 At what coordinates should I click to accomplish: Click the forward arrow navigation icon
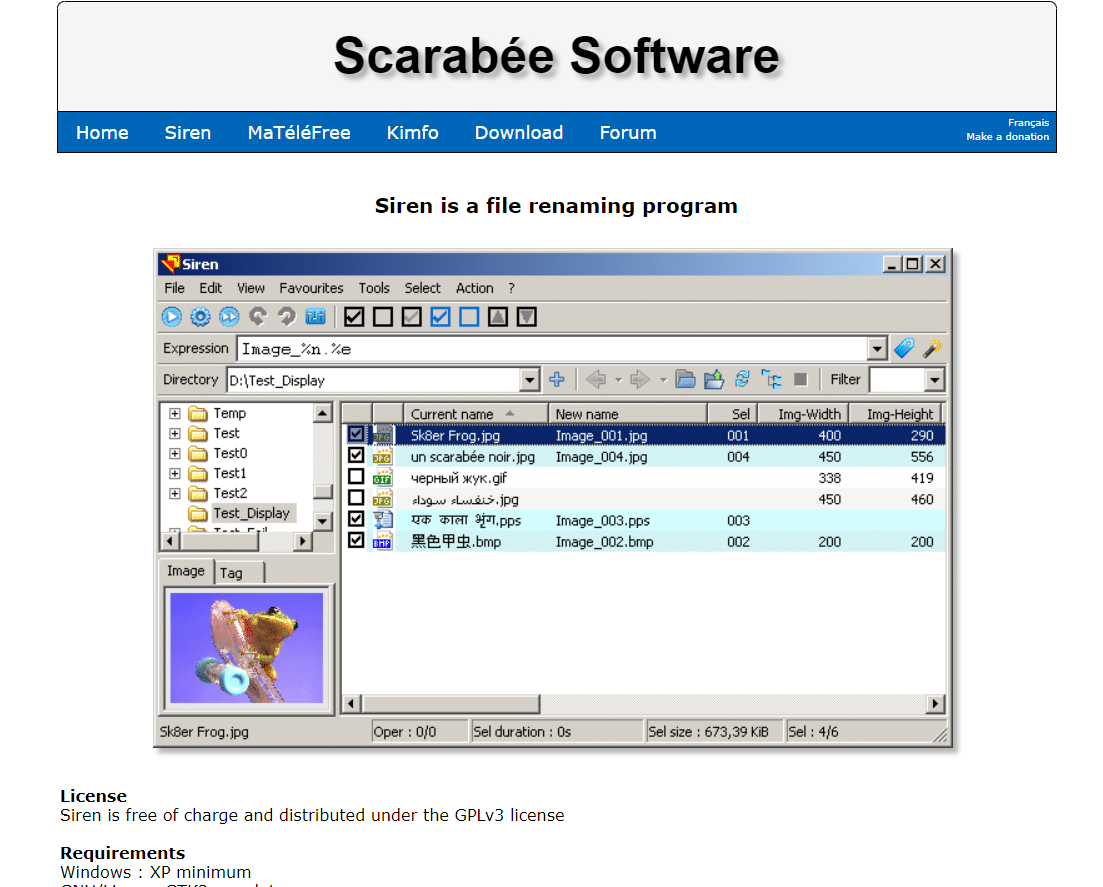click(x=639, y=380)
